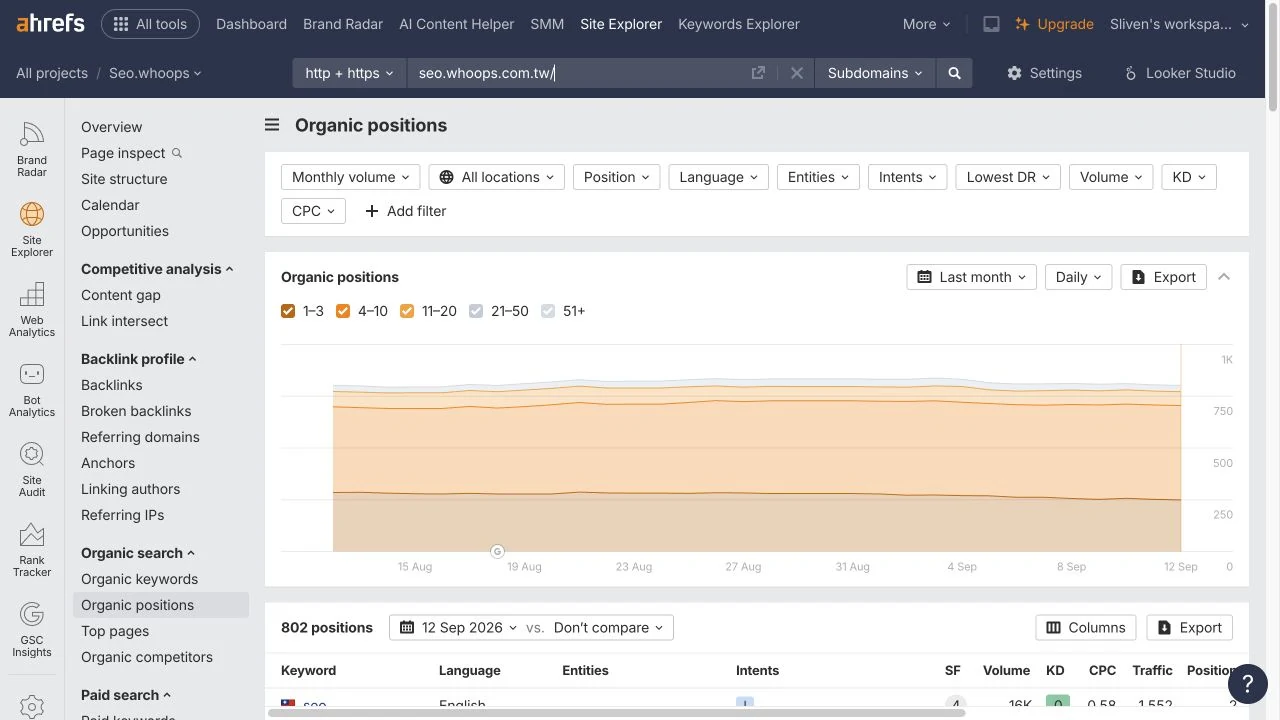
Task: Open Brand Radar in top menu
Action: coord(343,24)
